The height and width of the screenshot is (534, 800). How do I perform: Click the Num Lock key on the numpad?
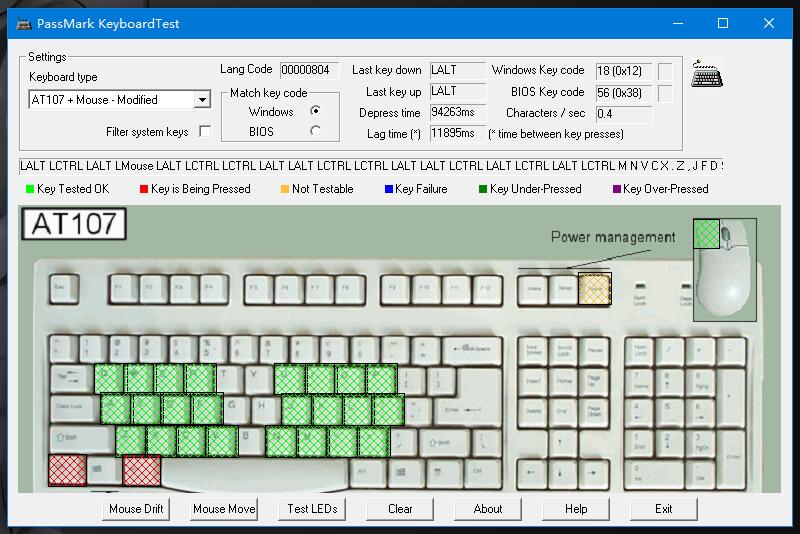pos(640,350)
